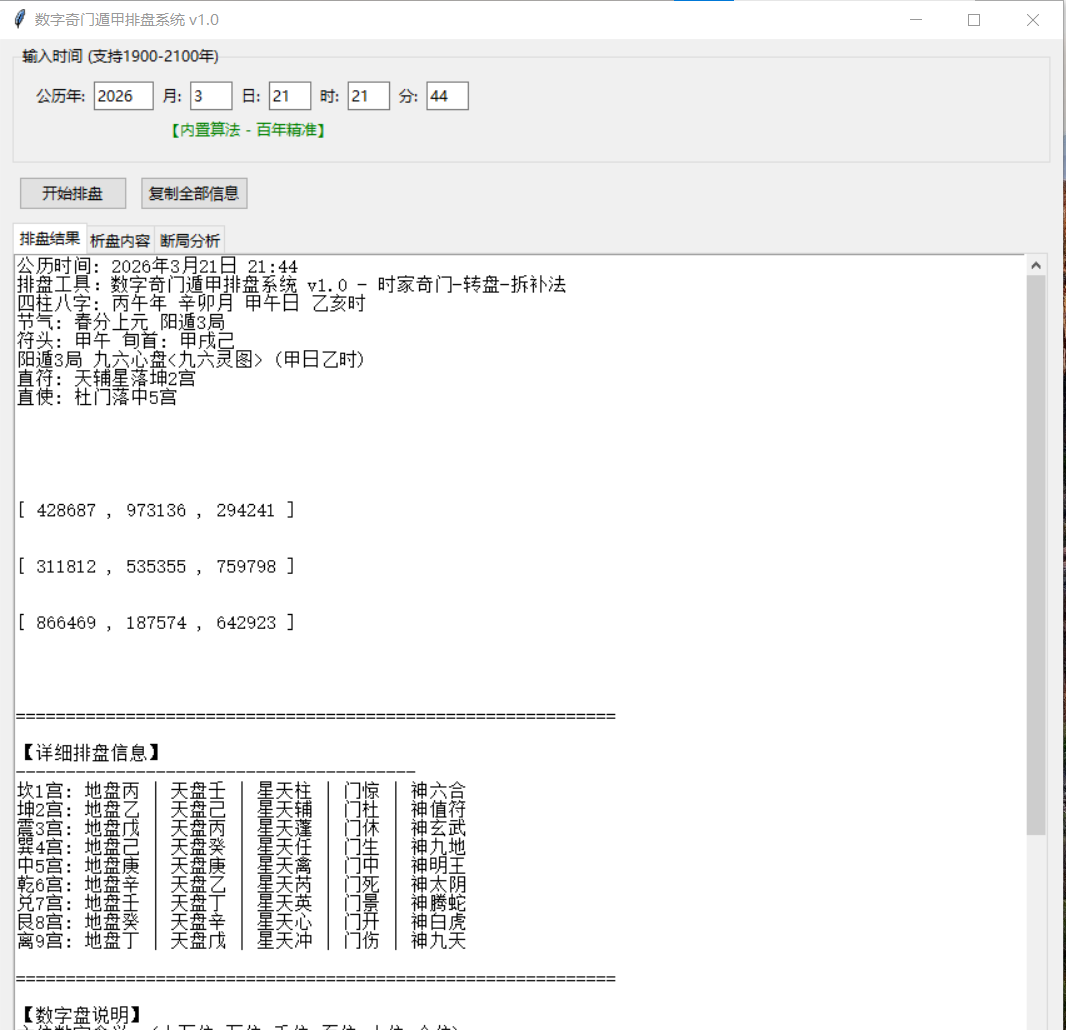Click the 日 input field showing 21
This screenshot has width=1066, height=1030.
(x=290, y=96)
